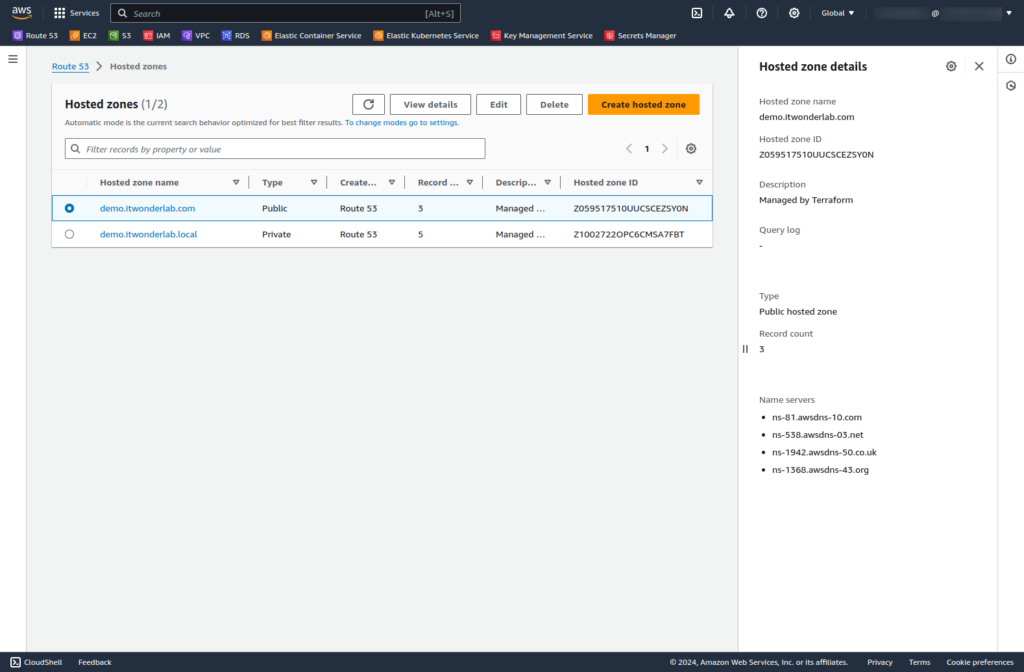This screenshot has height=672, width=1024.
Task: Open Secrets Manager shortcut
Action: point(641,36)
